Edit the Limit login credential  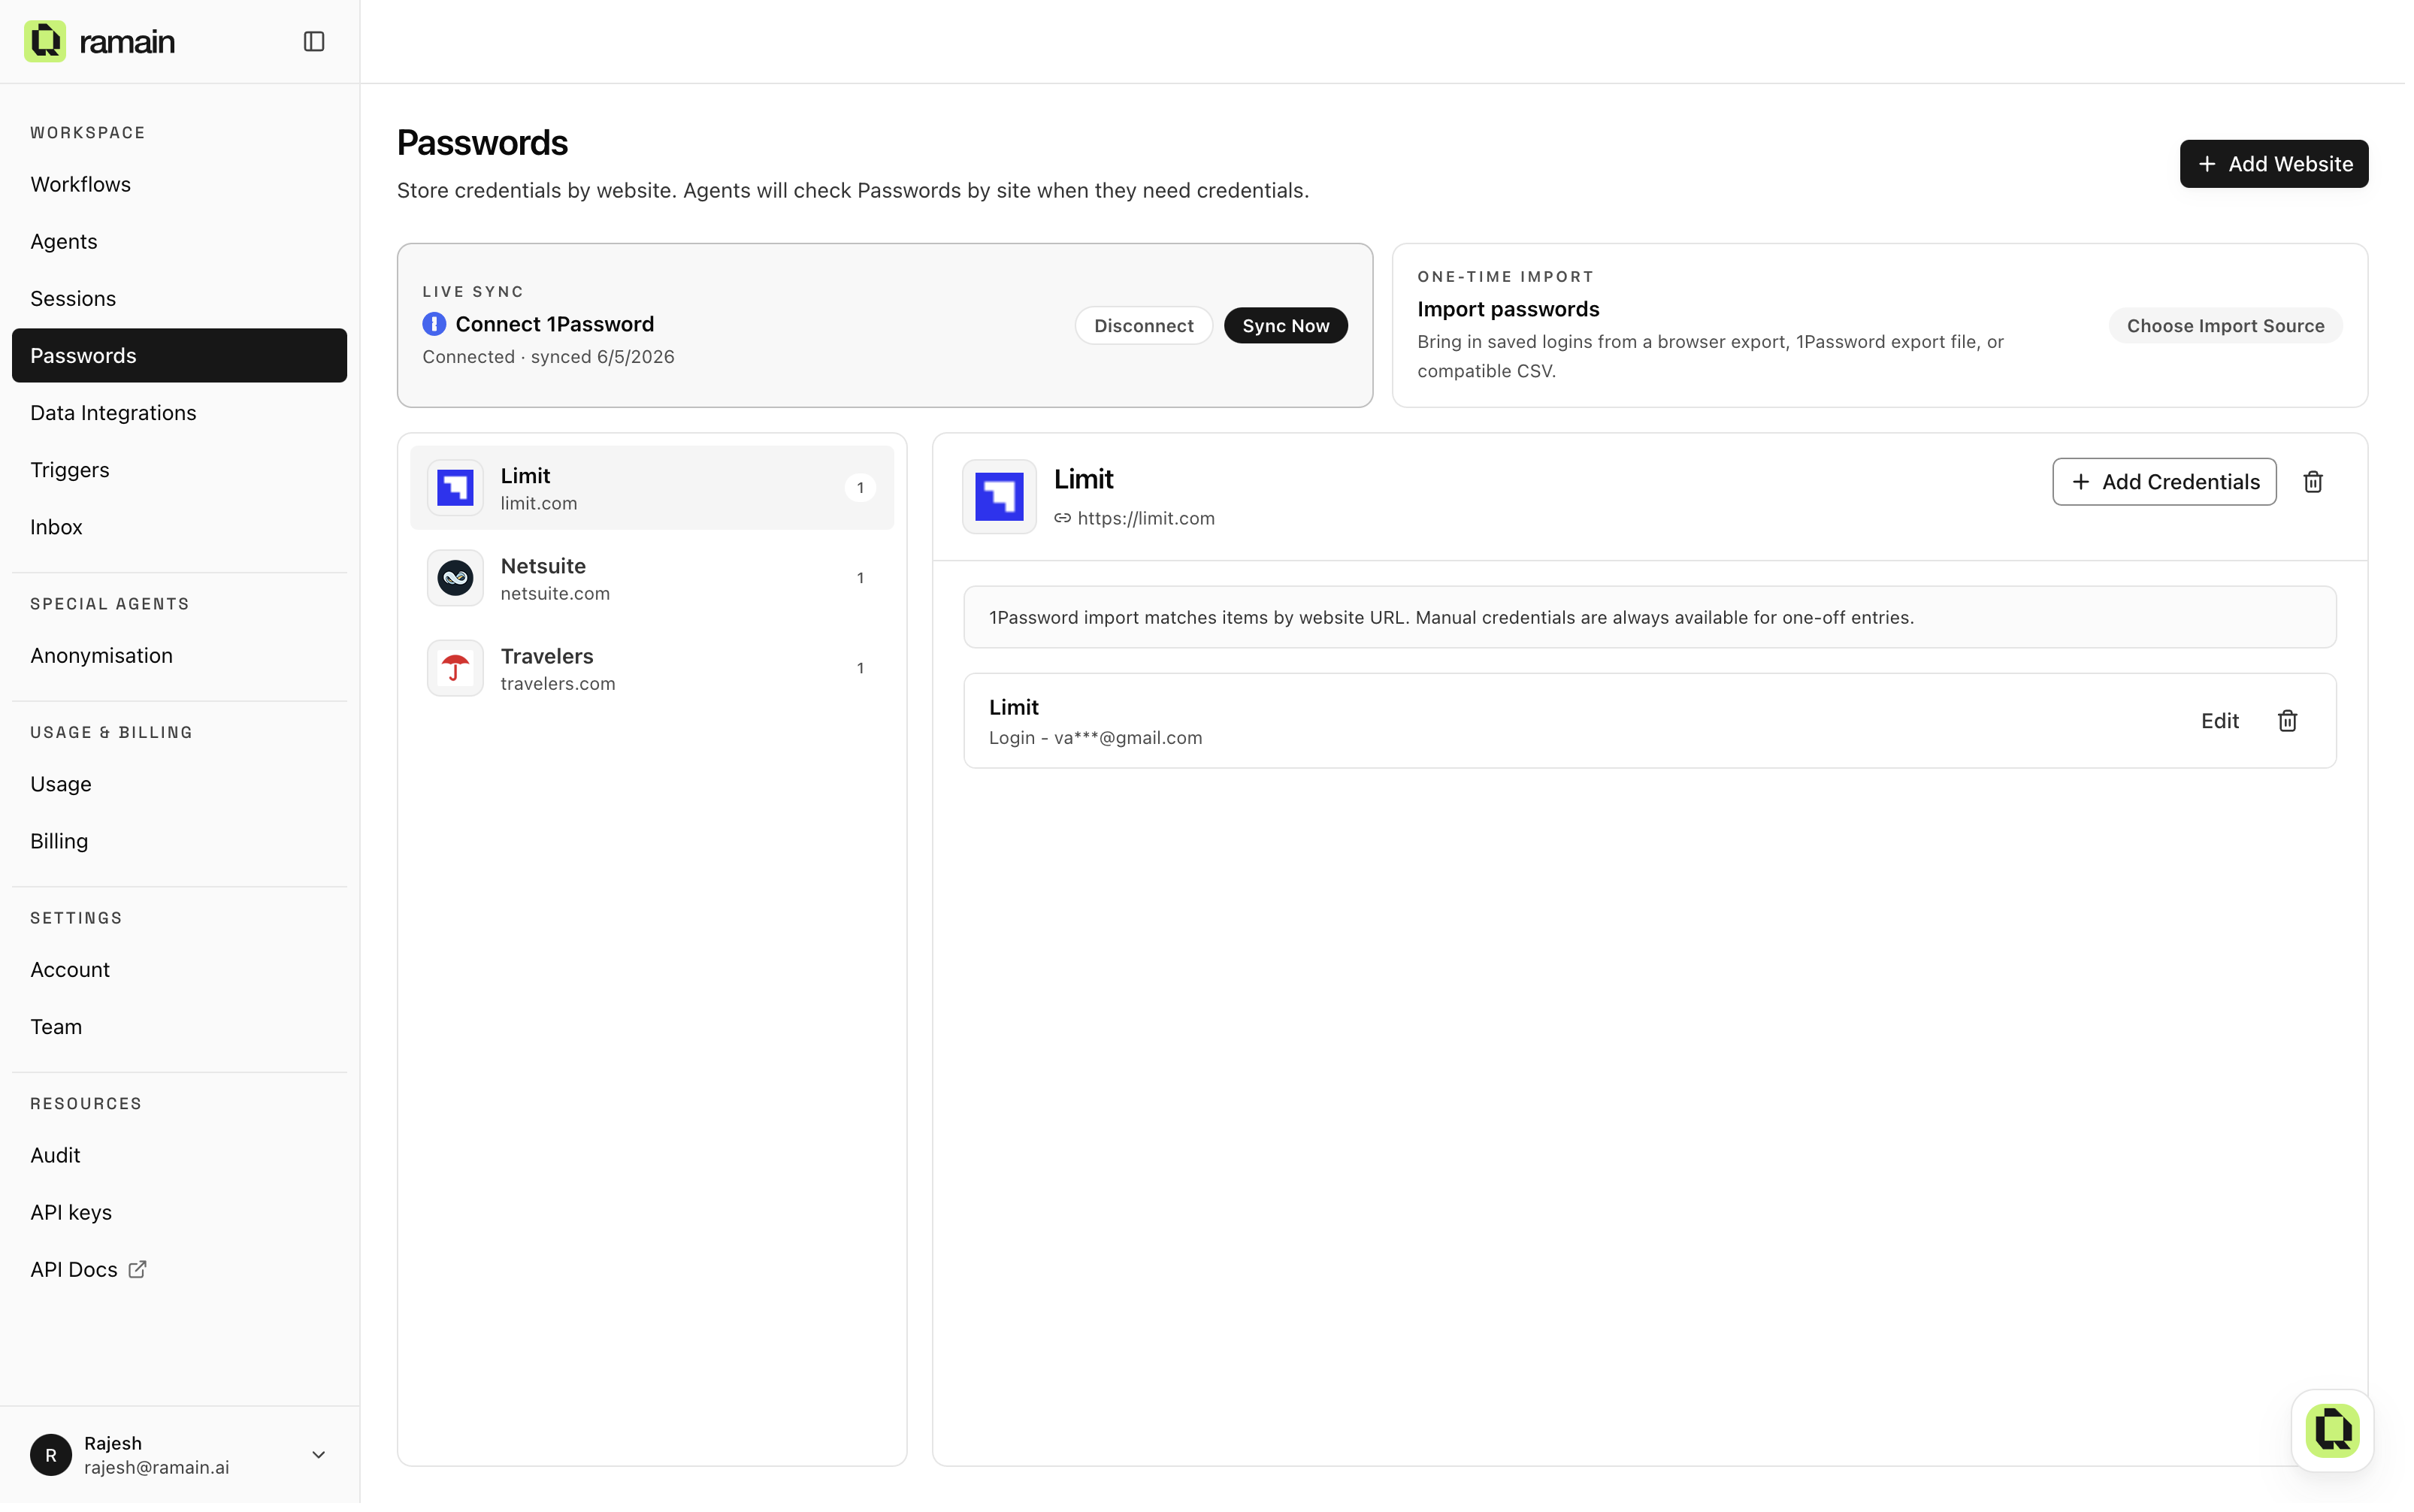coord(2219,721)
